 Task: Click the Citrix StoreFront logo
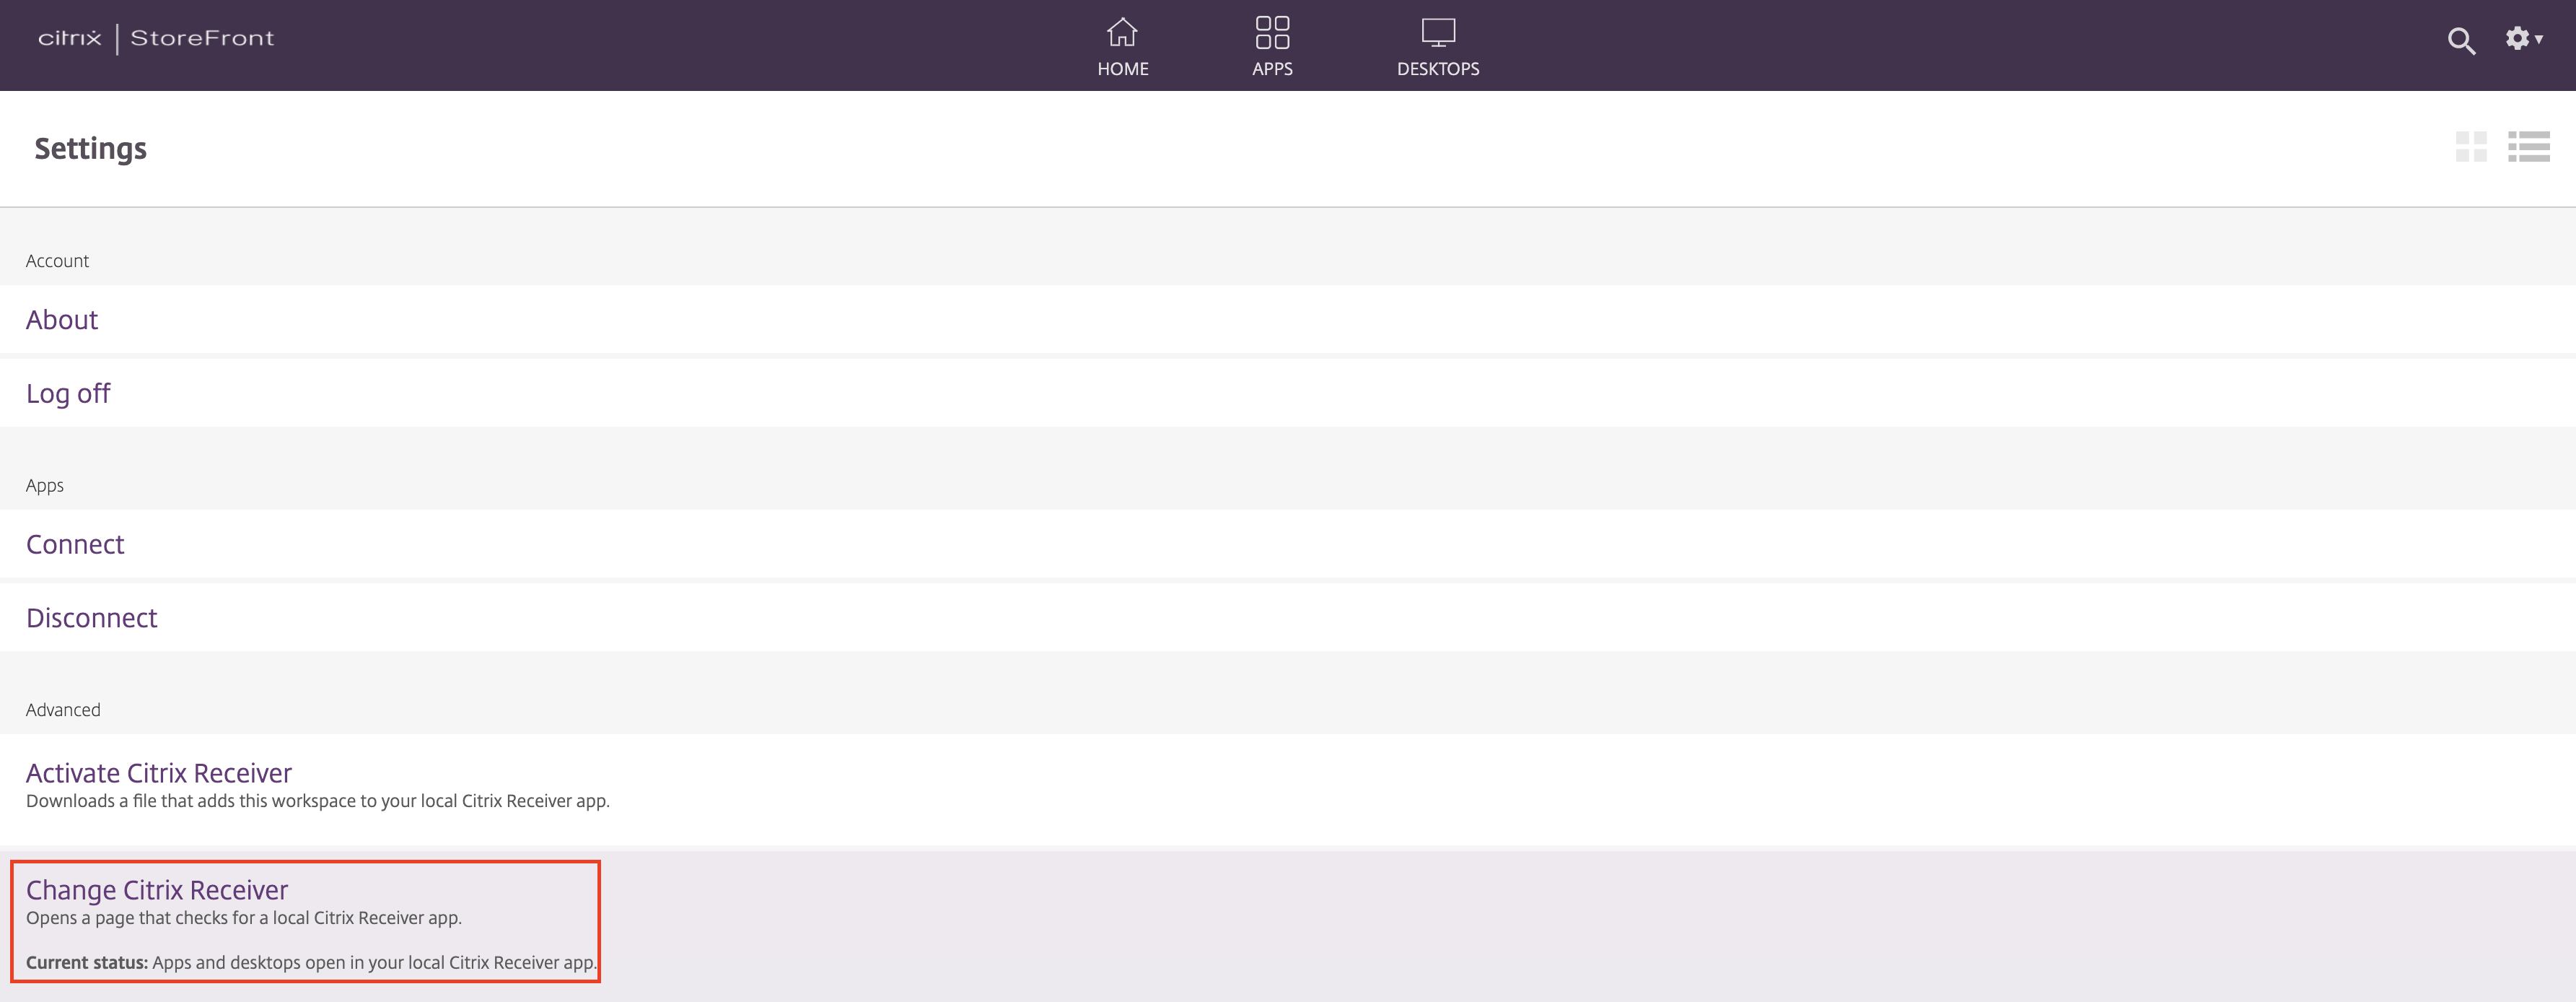coord(156,38)
